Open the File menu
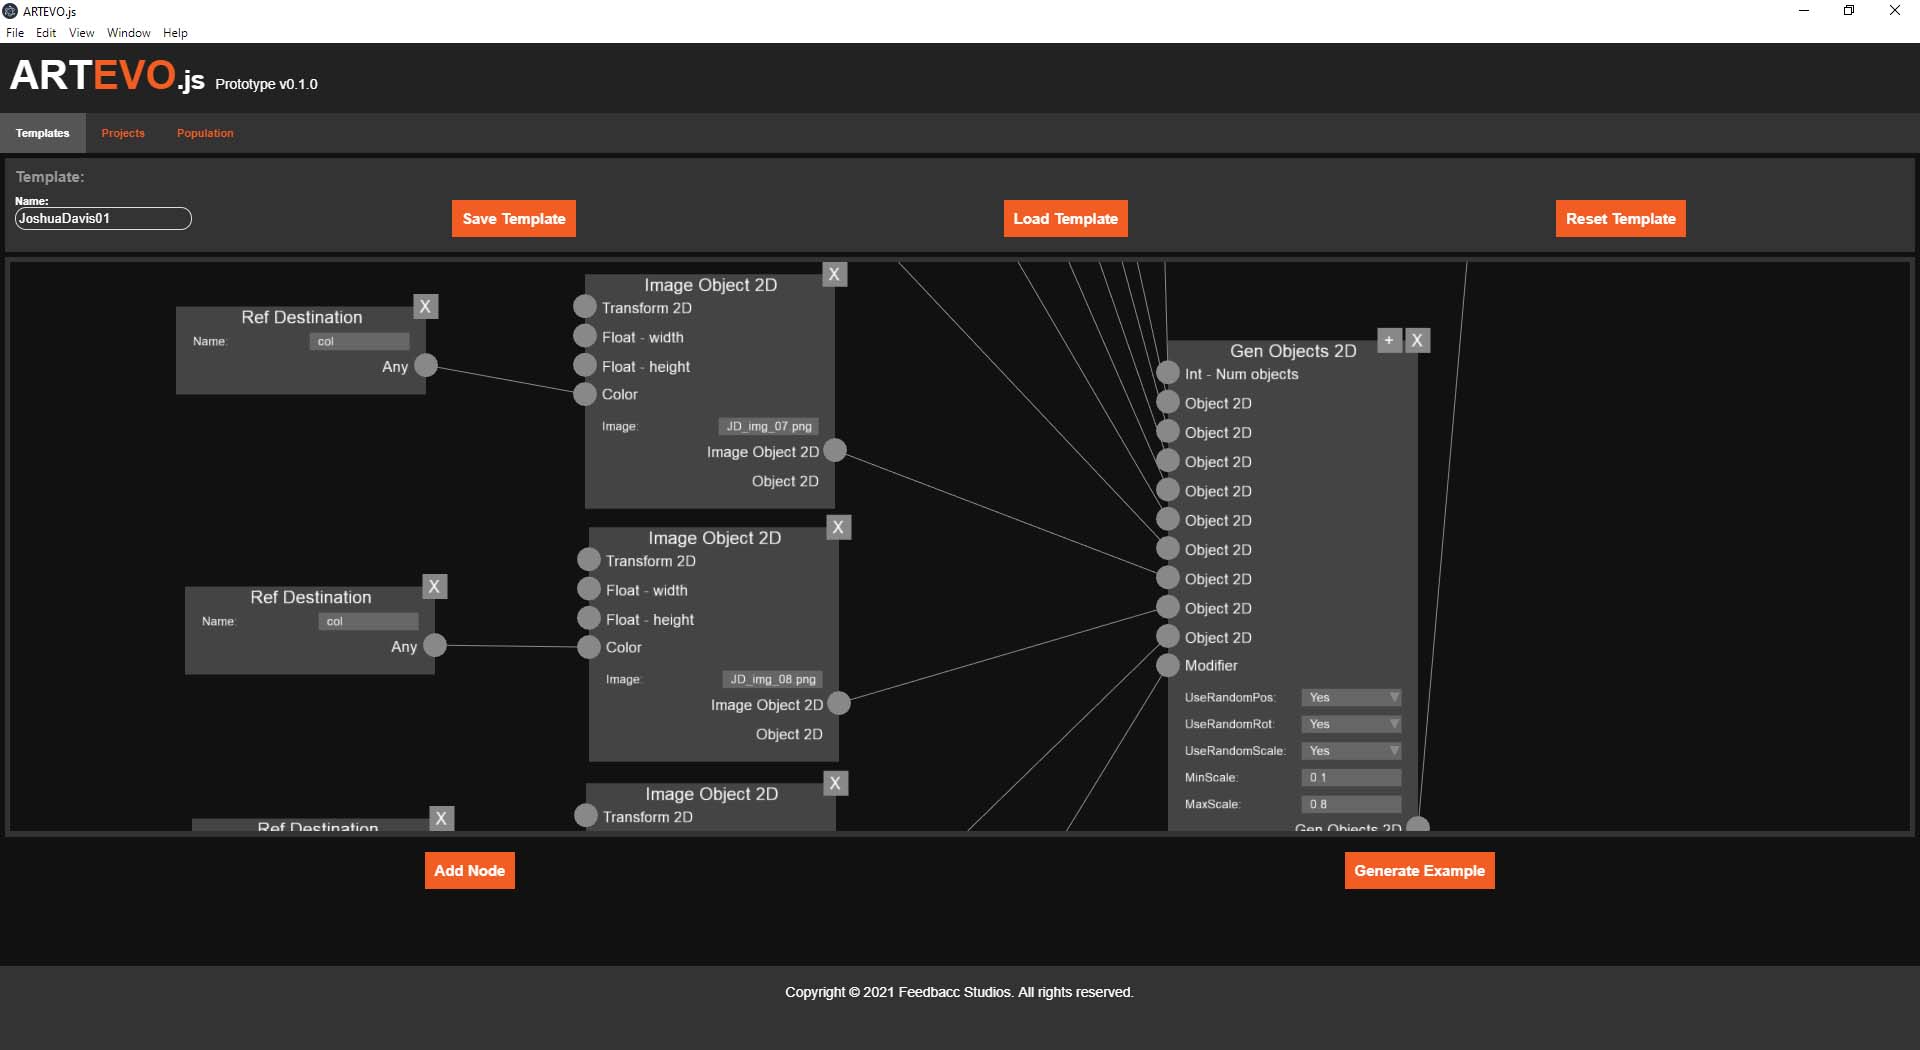The height and width of the screenshot is (1050, 1920). click(x=15, y=33)
